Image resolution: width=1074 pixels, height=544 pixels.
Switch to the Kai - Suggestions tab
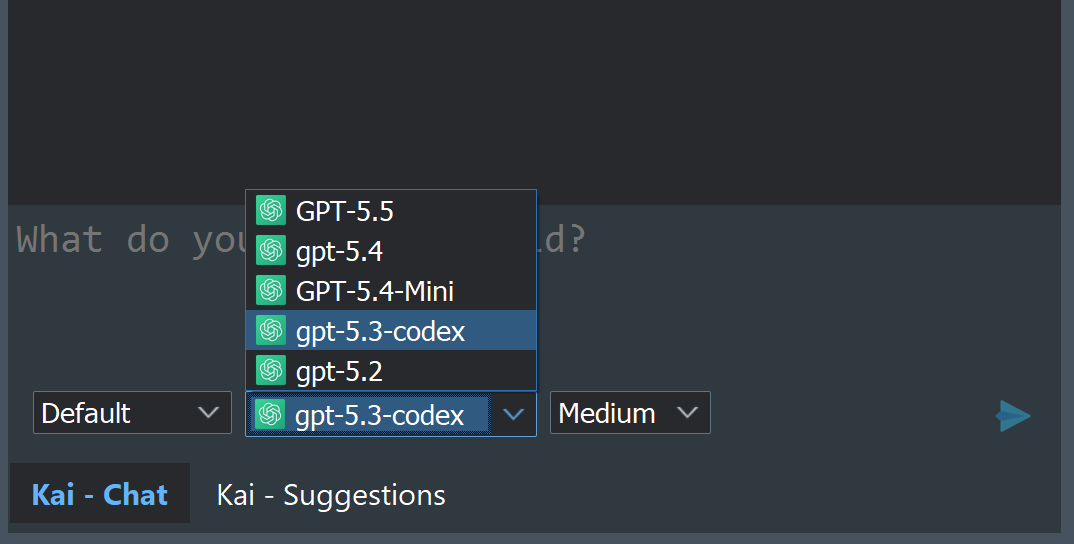(331, 495)
